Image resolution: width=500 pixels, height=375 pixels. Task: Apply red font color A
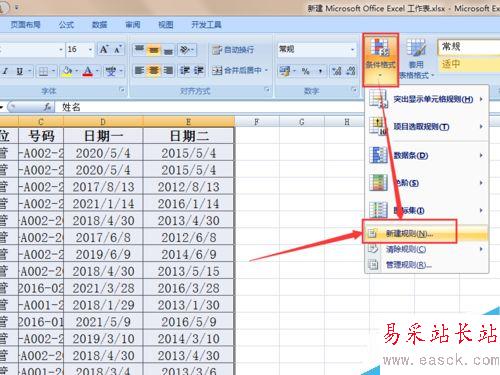pos(88,71)
